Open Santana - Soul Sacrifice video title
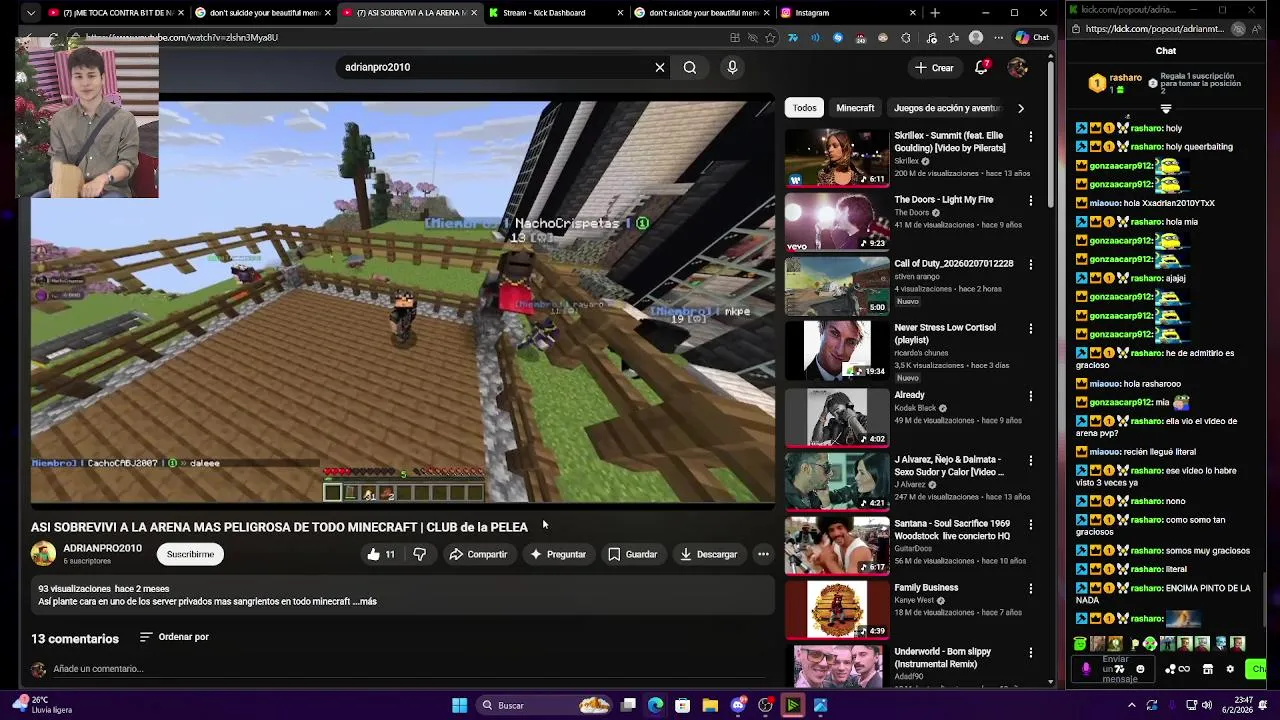The image size is (1280, 720). [x=952, y=530]
